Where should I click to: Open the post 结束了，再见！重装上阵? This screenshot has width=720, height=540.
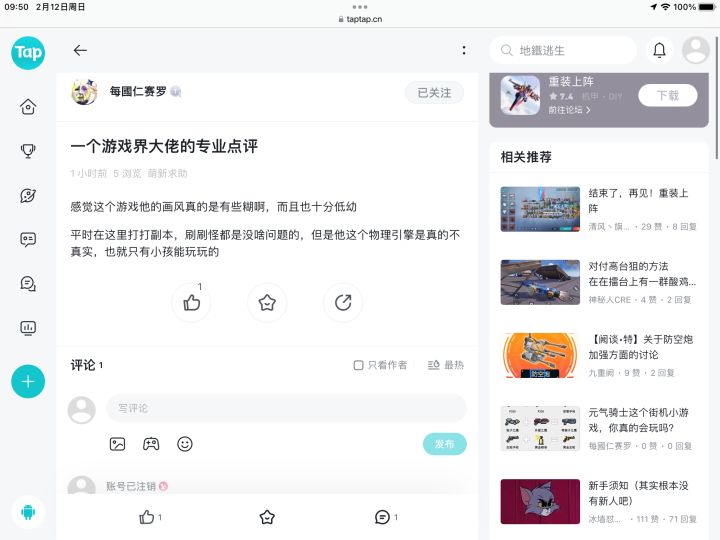click(638, 201)
